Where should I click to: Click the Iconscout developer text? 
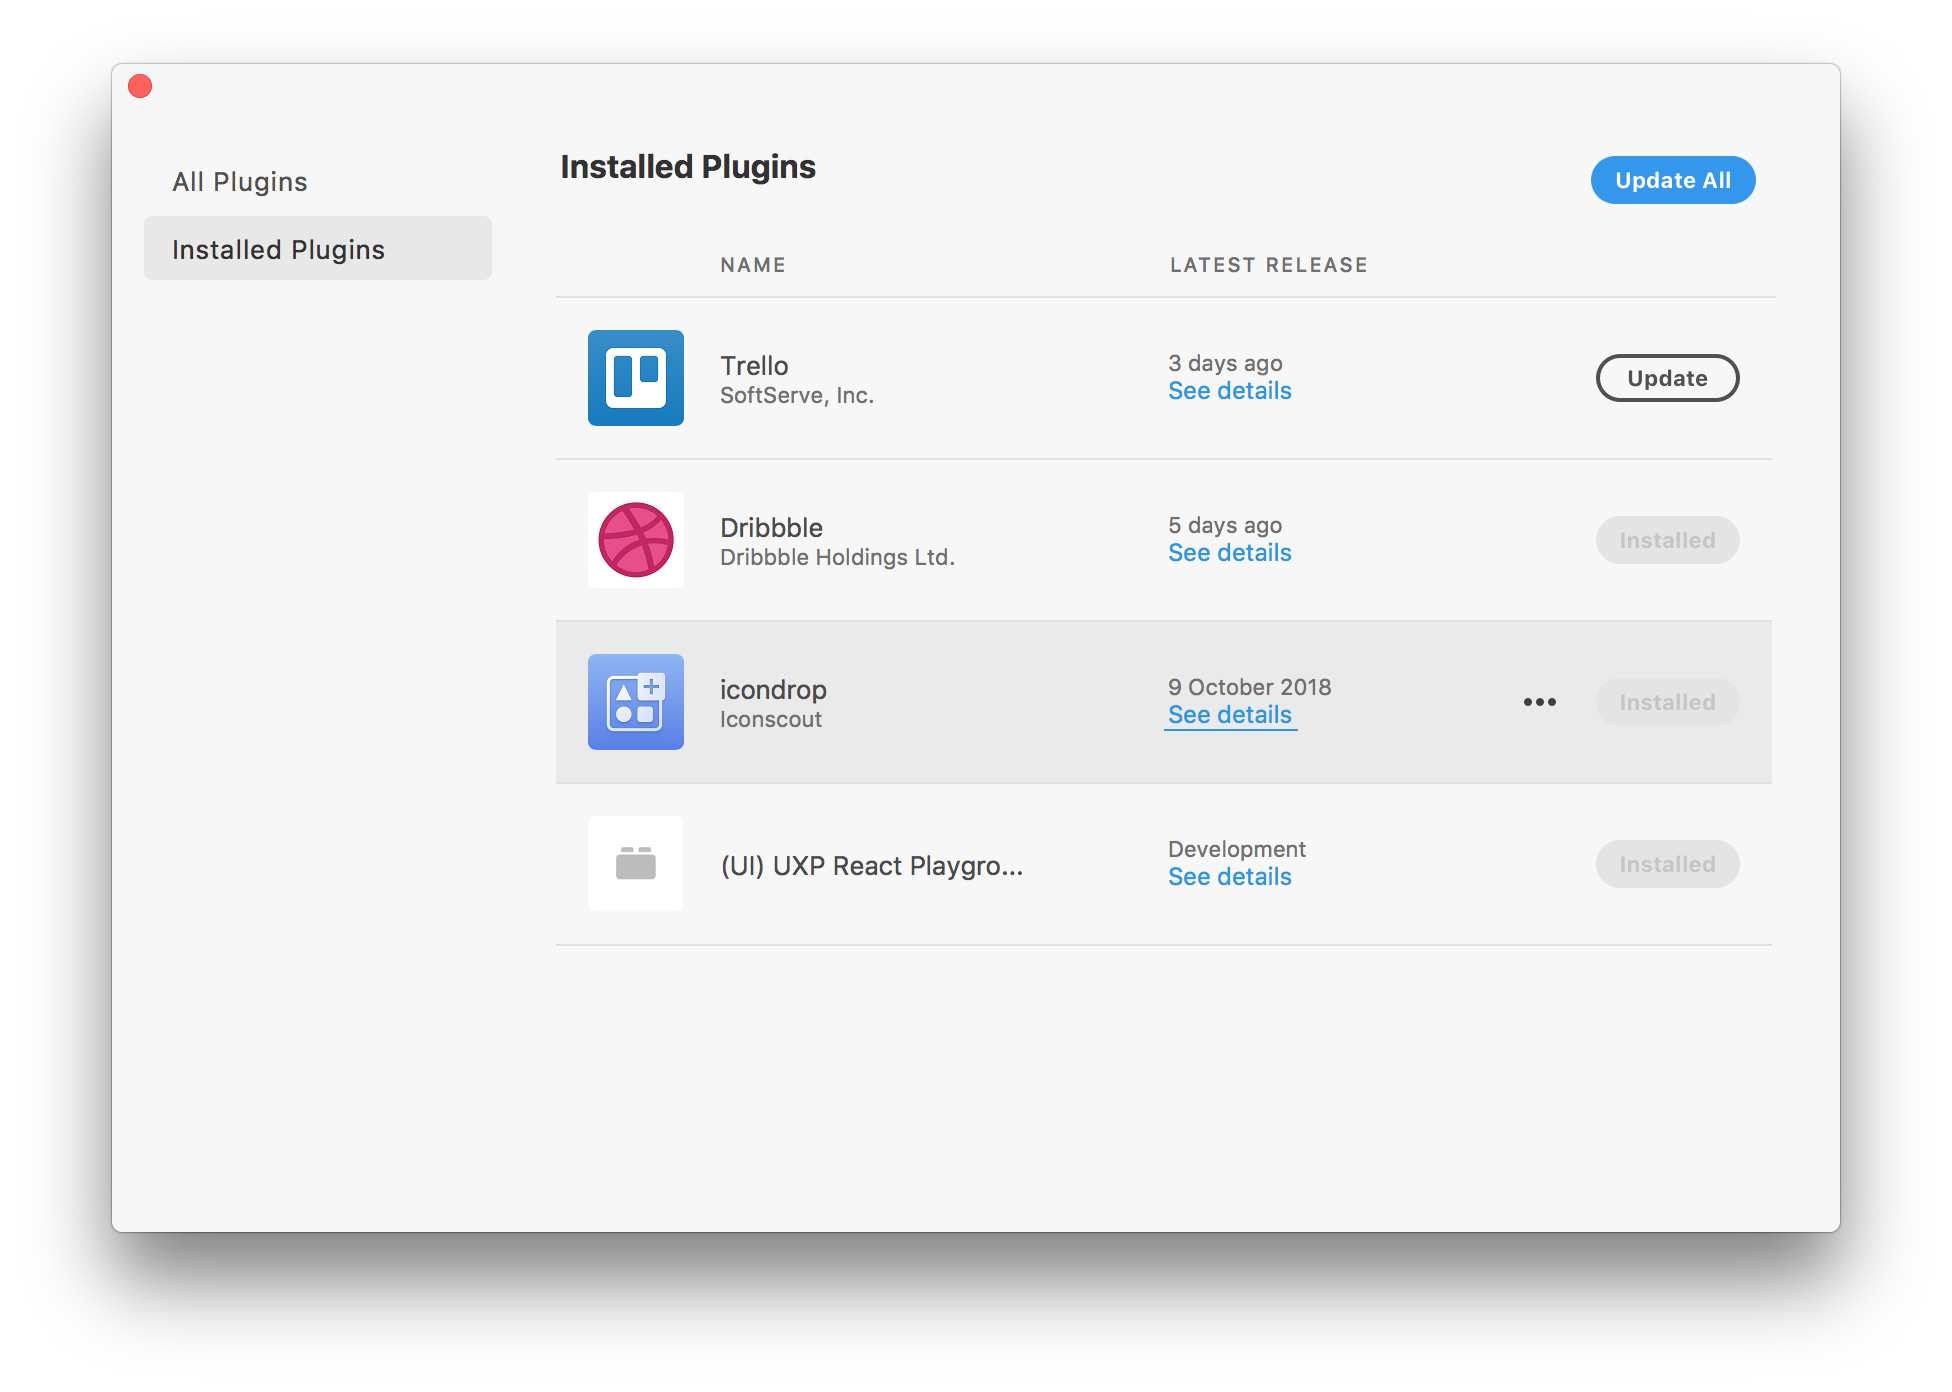point(771,720)
